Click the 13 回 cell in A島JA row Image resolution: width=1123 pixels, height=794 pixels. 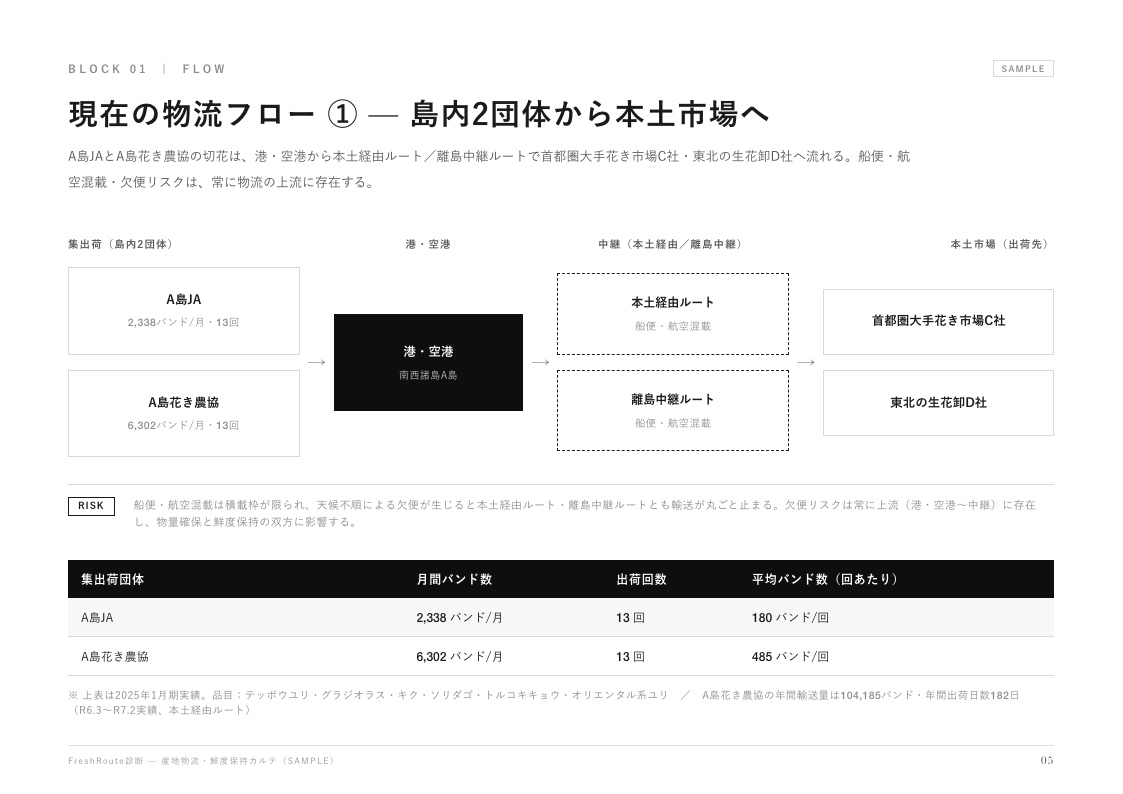point(630,617)
